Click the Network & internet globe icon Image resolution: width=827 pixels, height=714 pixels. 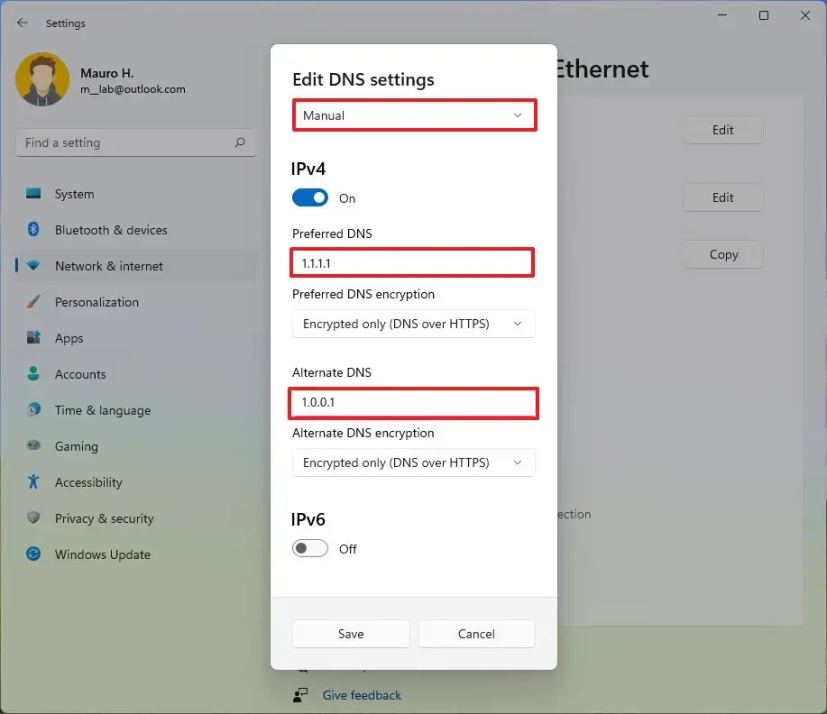click(x=35, y=265)
